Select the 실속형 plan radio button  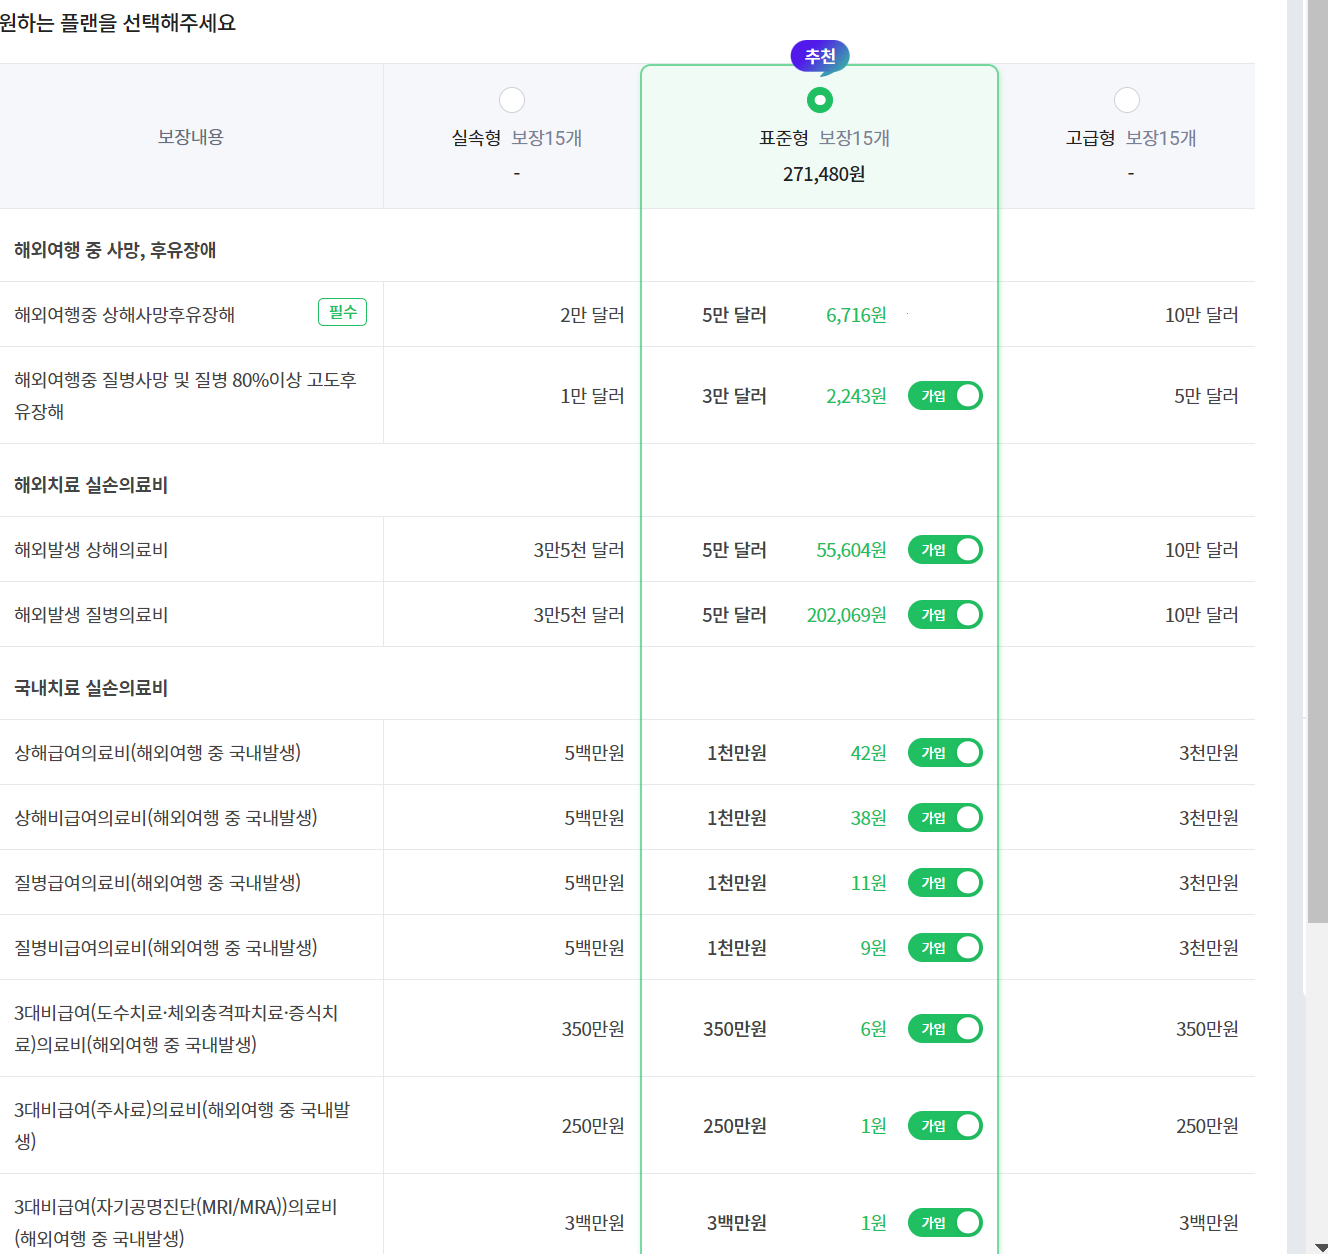(512, 100)
